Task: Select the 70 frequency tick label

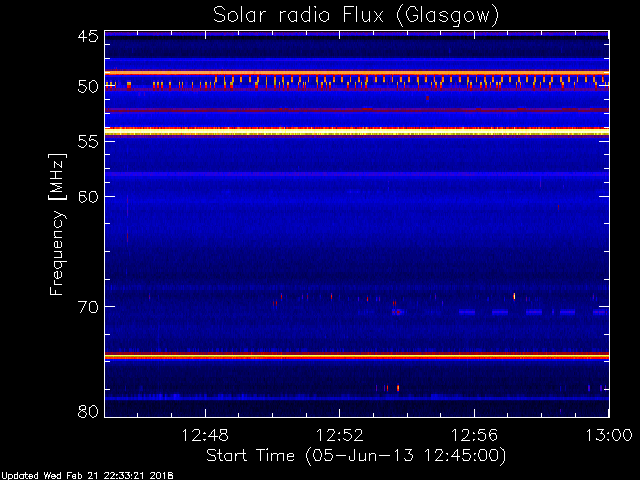Action: [88, 307]
